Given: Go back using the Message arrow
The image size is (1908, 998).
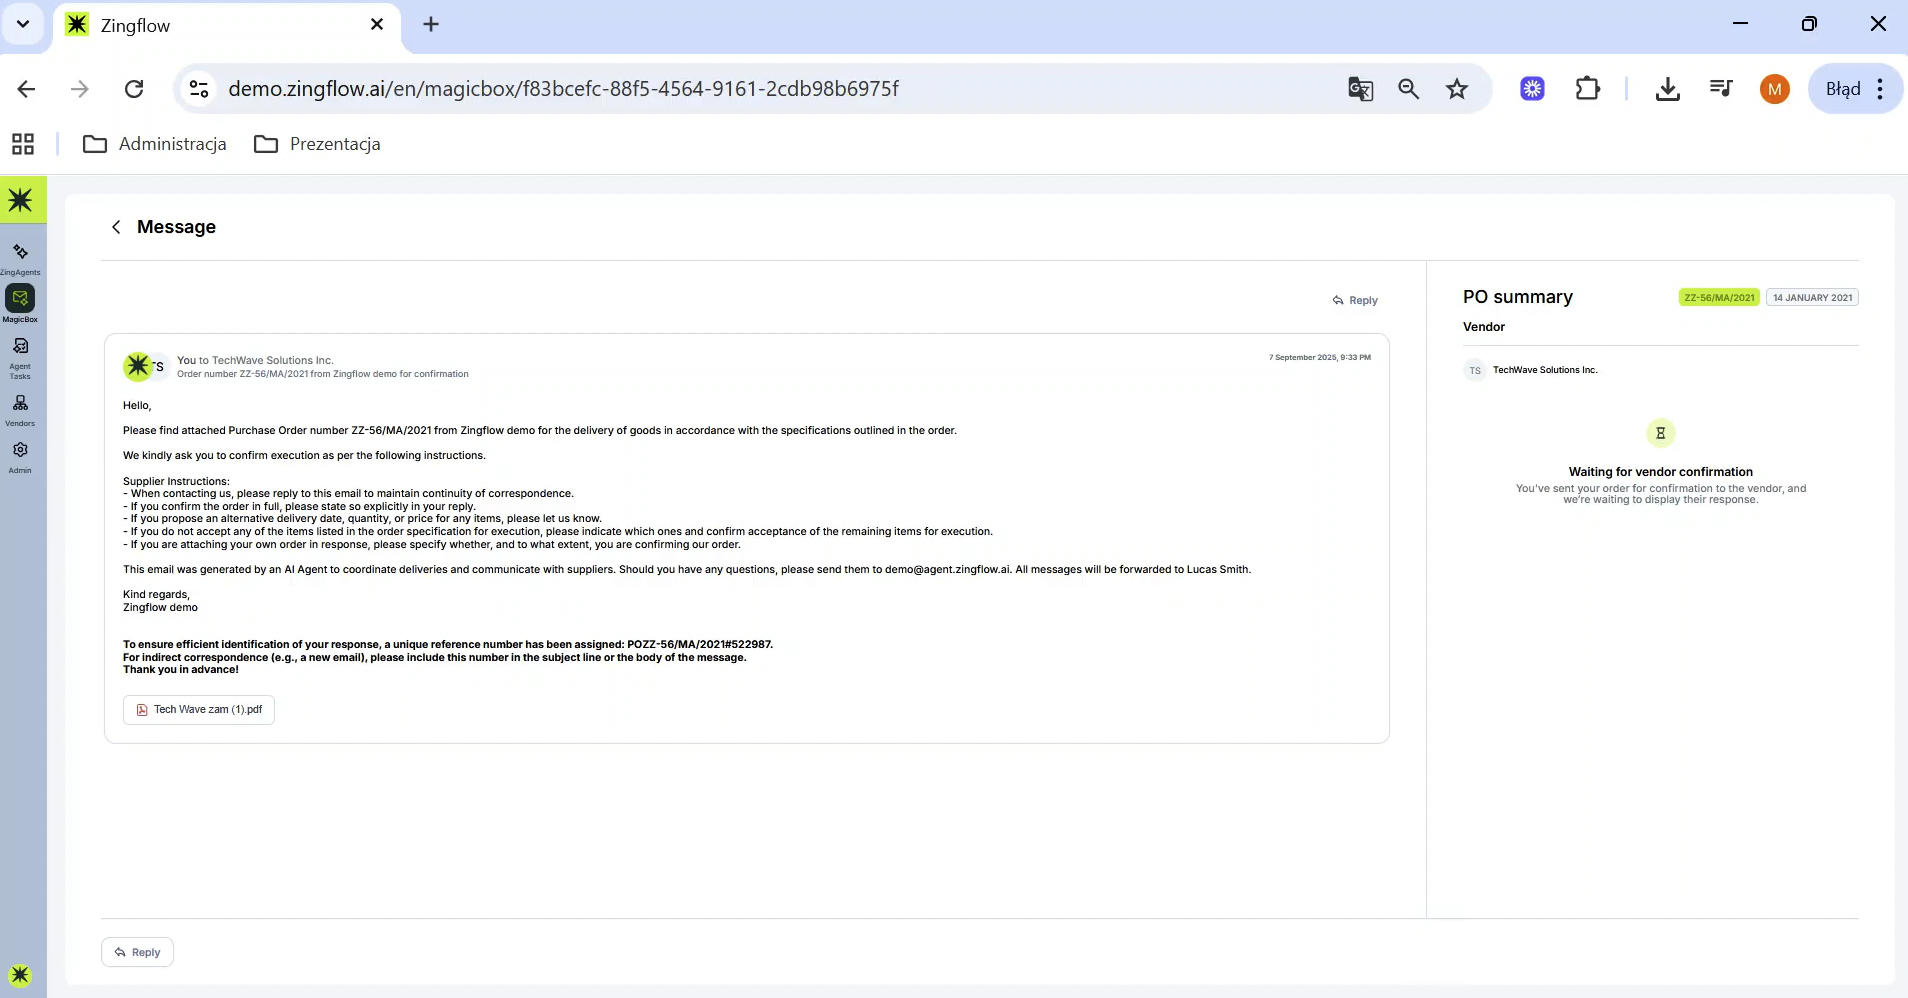Looking at the screenshot, I should 116,227.
